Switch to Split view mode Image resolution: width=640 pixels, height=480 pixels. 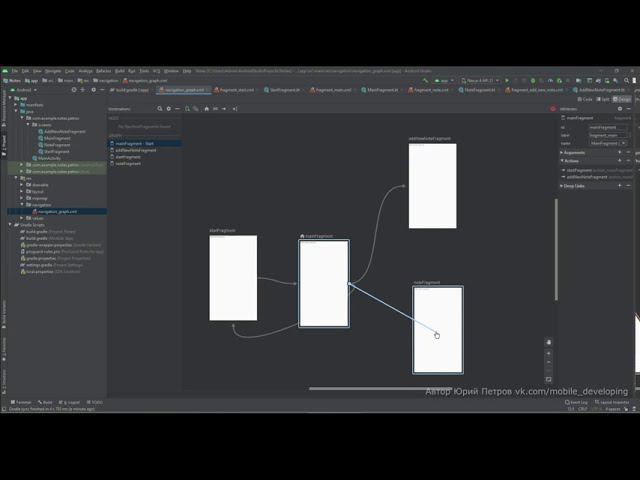tap(602, 99)
